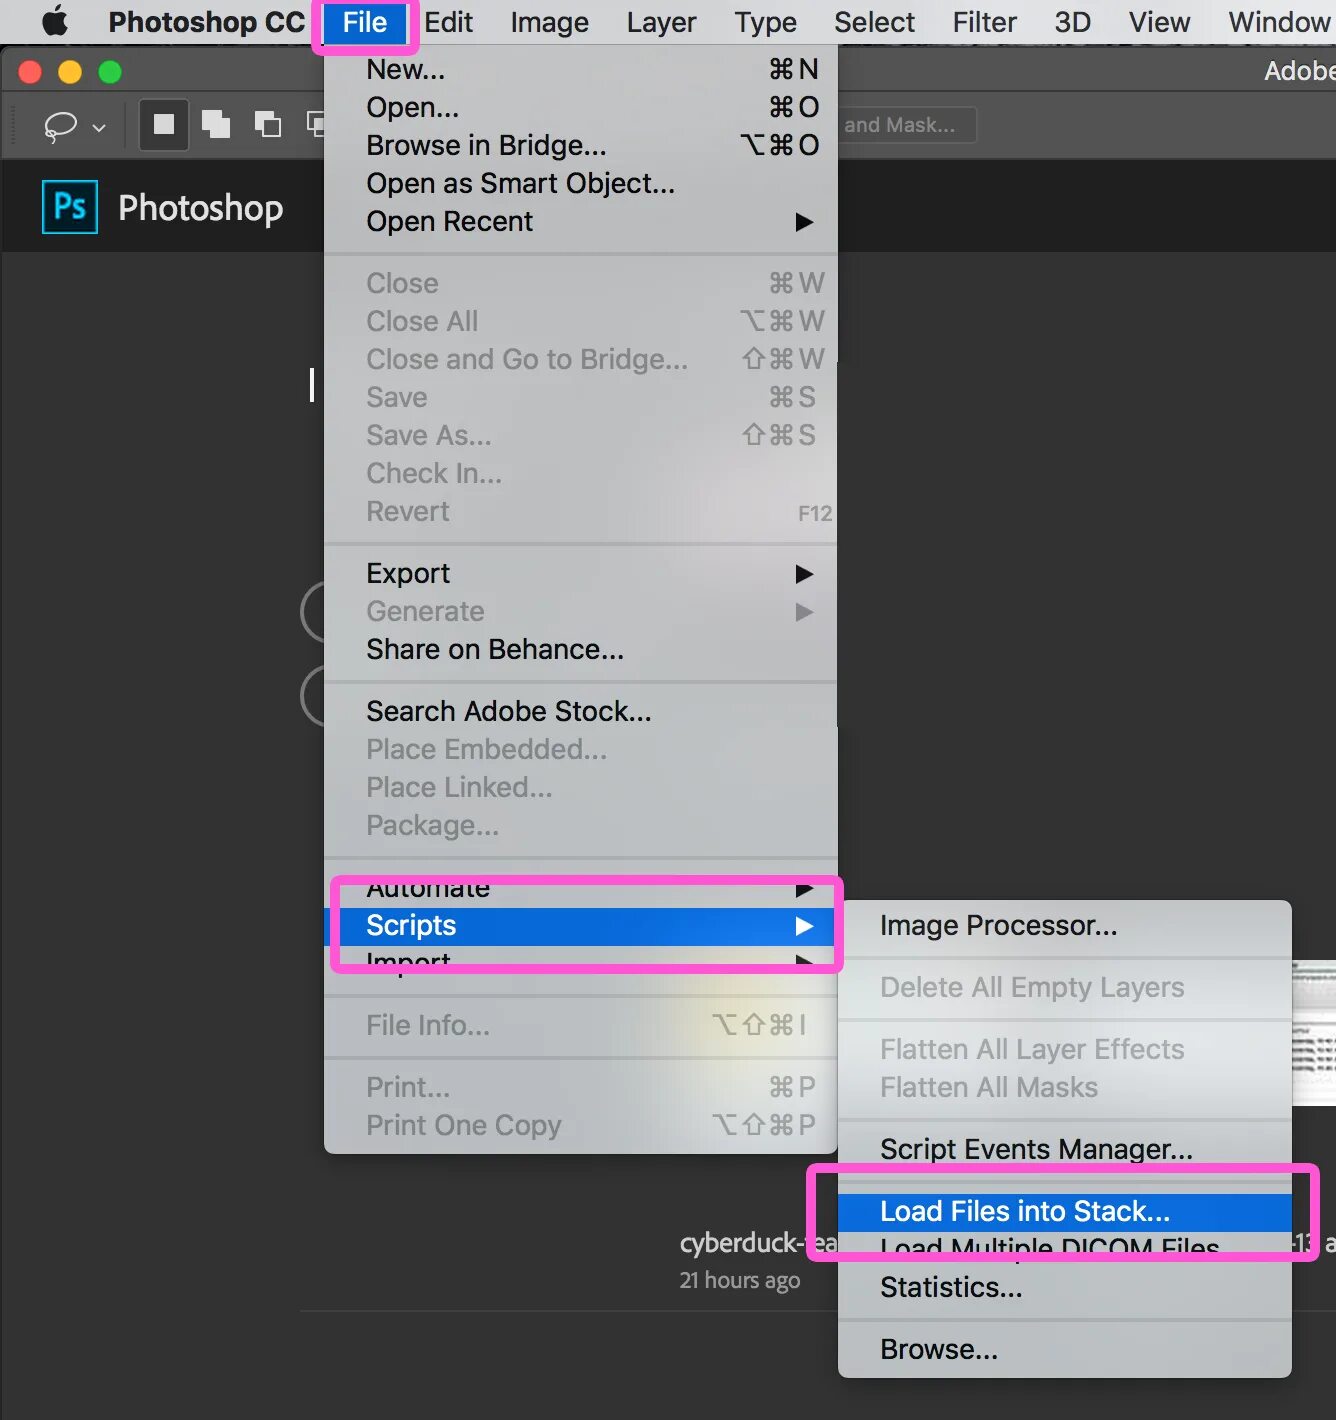
Task: Close the open File menu
Action: [x=364, y=22]
